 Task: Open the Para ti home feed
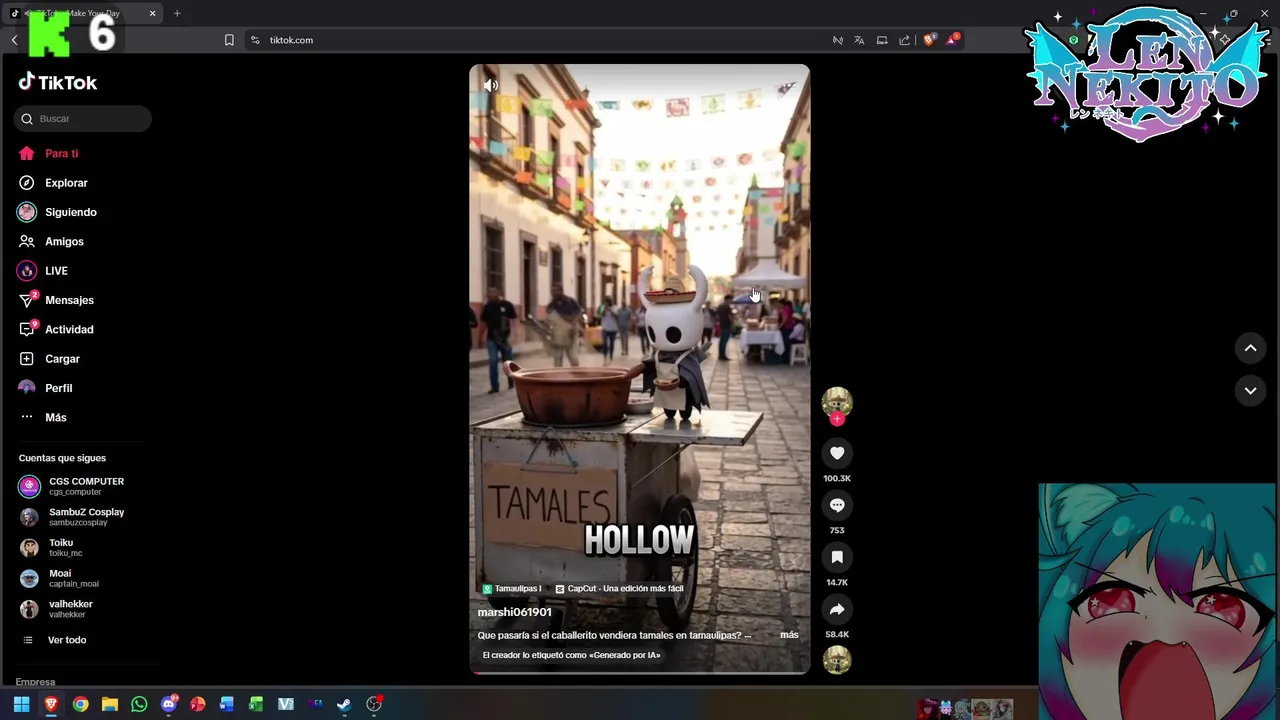point(48,154)
